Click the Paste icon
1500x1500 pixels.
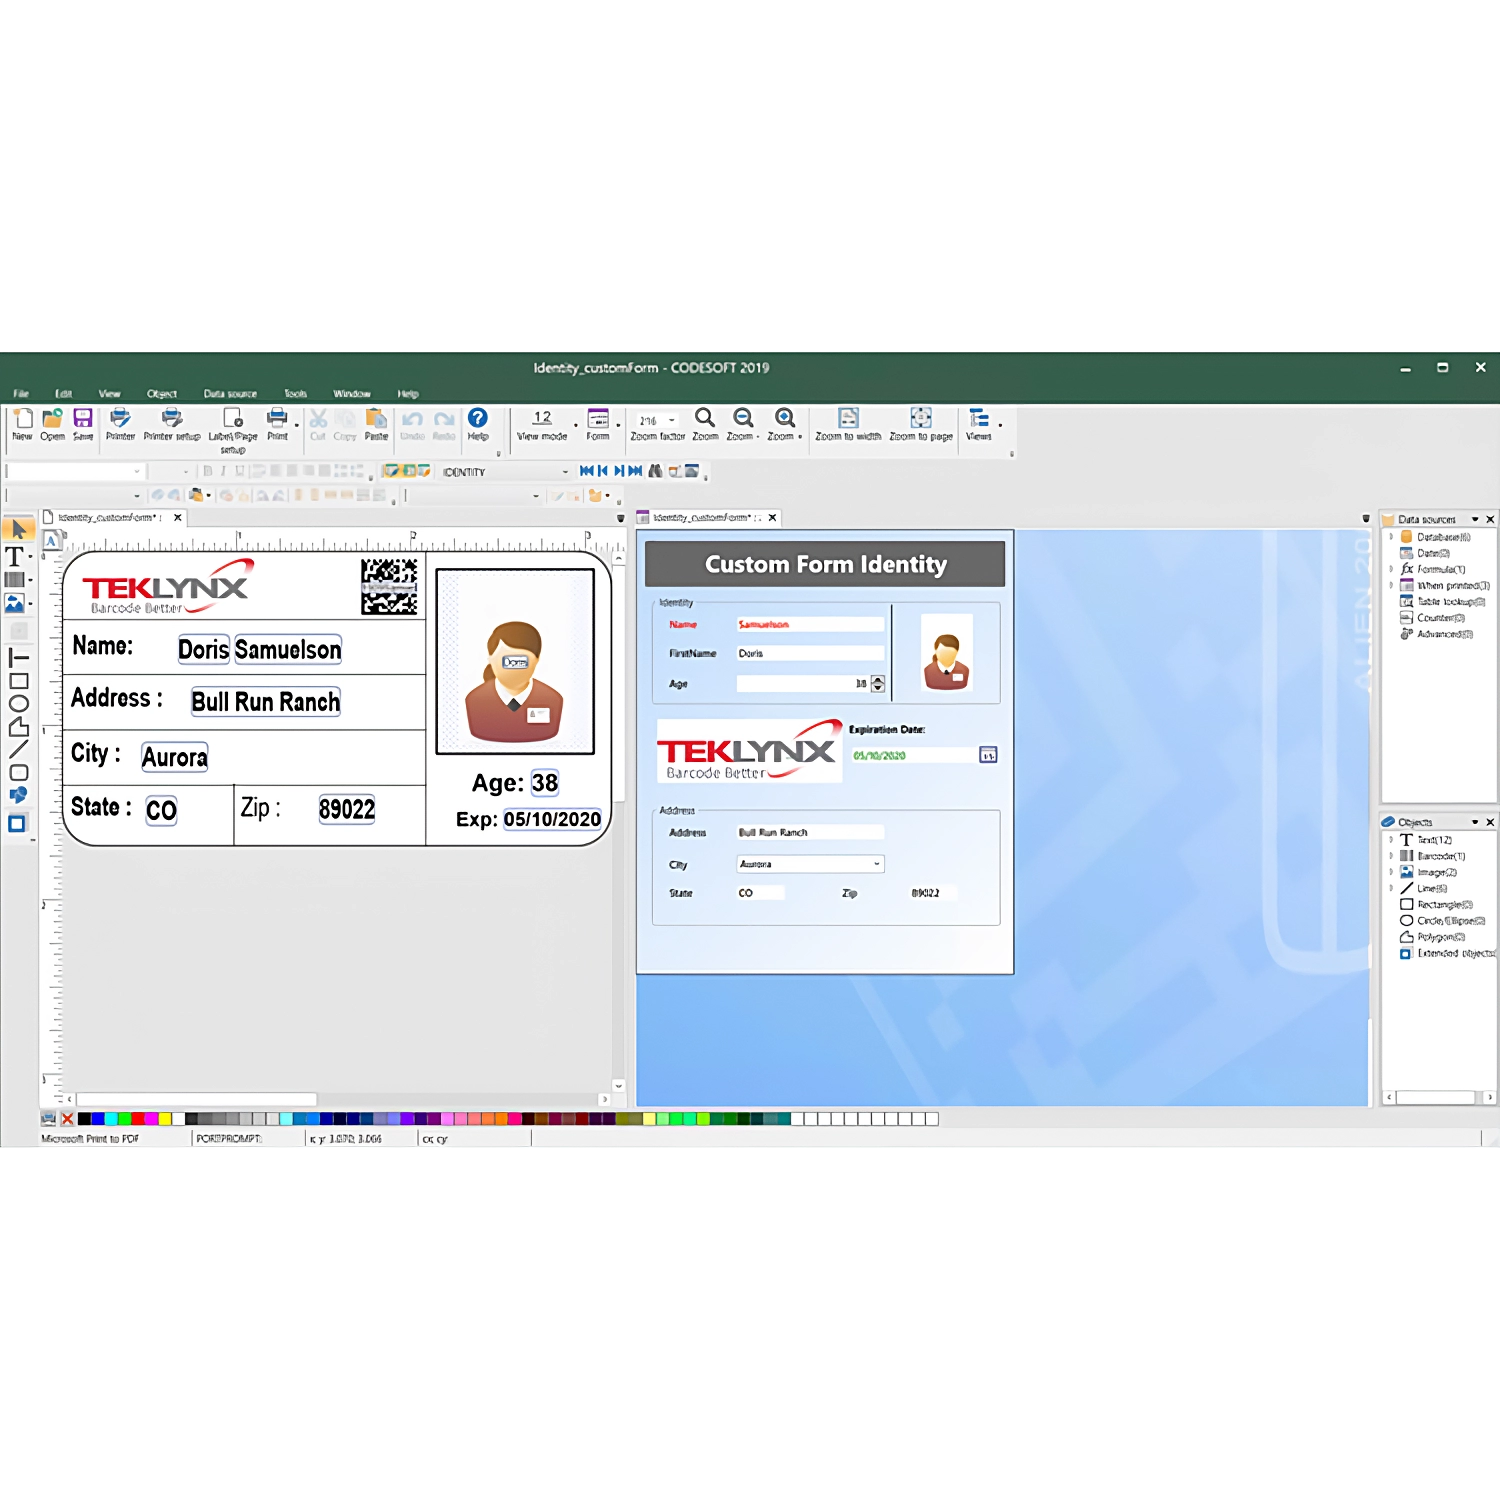click(376, 418)
